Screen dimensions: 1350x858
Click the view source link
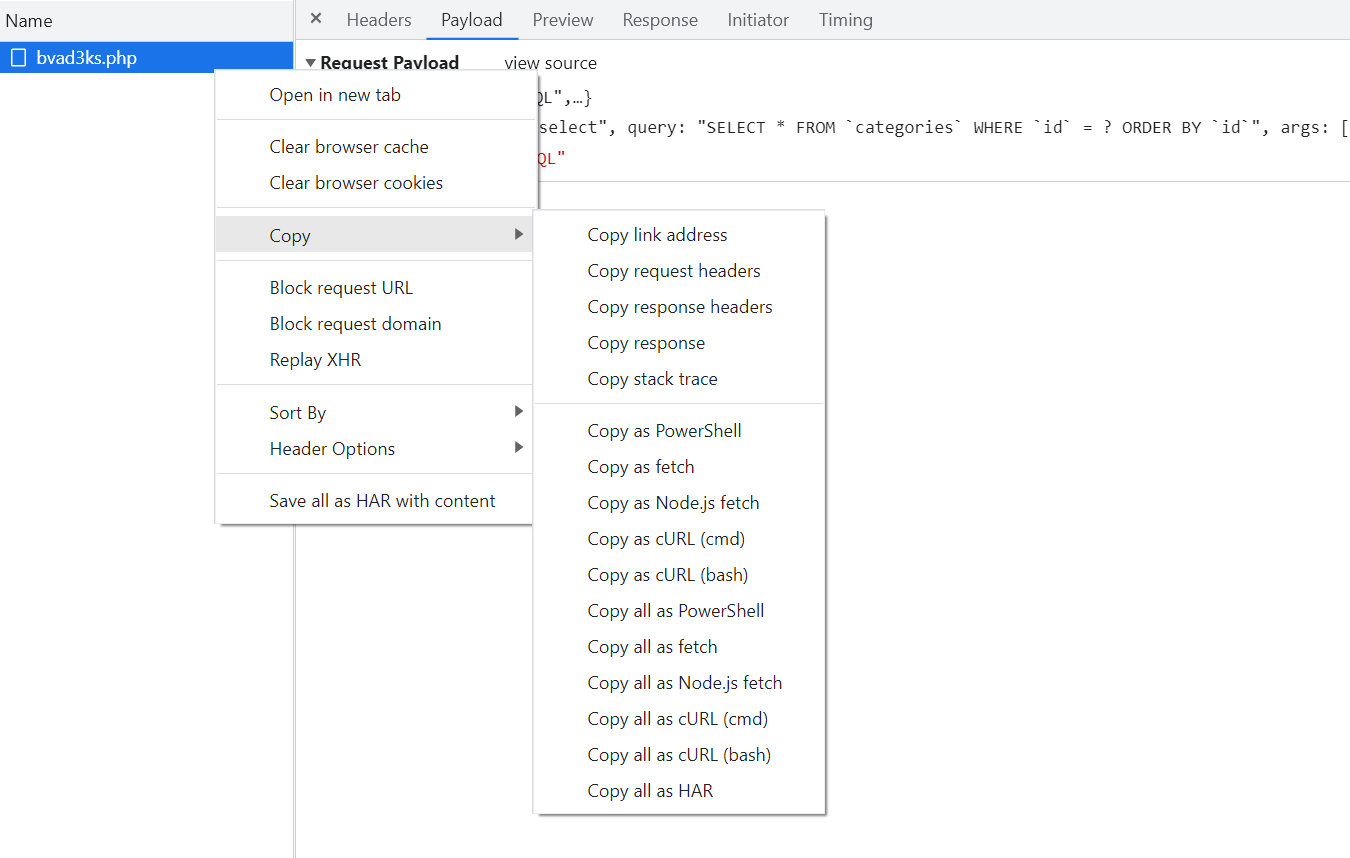pyautogui.click(x=550, y=63)
